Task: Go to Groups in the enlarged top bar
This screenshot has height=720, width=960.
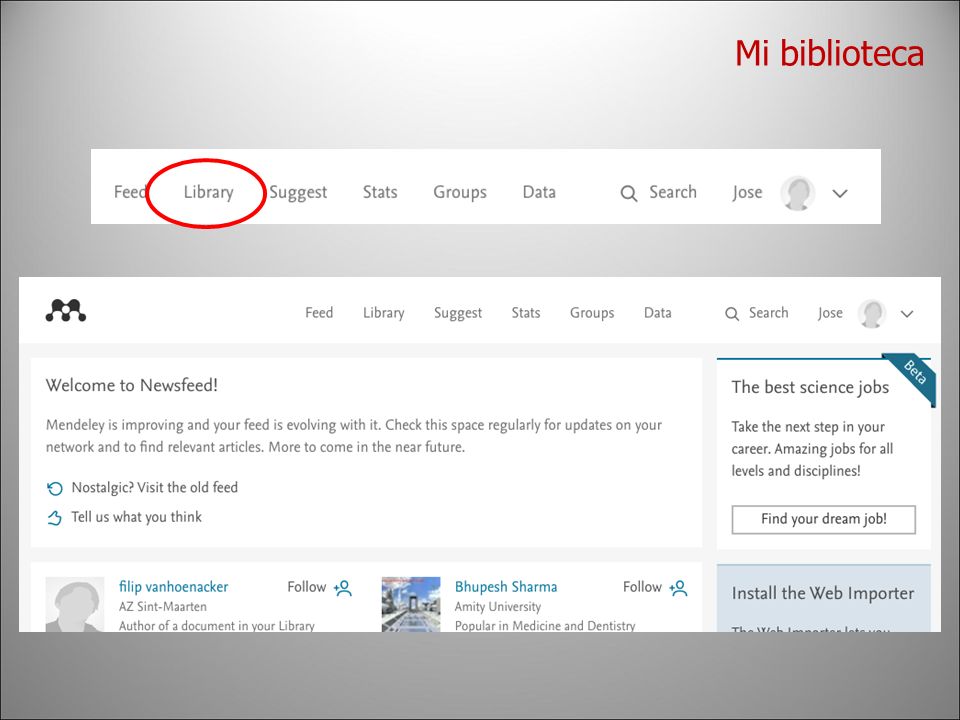Action: click(x=460, y=192)
